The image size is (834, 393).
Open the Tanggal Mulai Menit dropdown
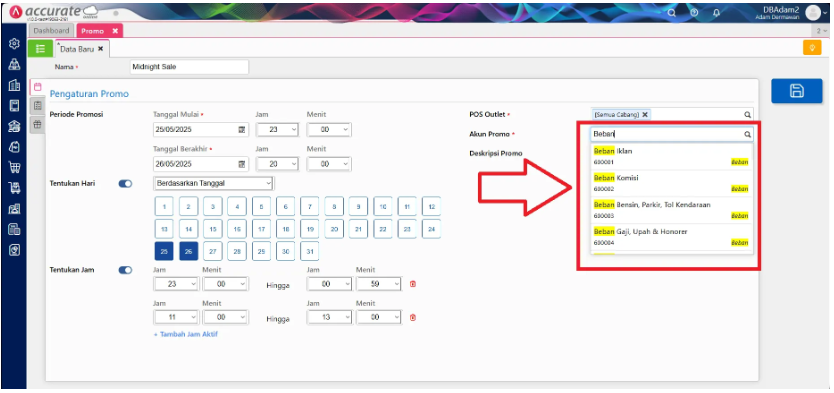[329, 130]
